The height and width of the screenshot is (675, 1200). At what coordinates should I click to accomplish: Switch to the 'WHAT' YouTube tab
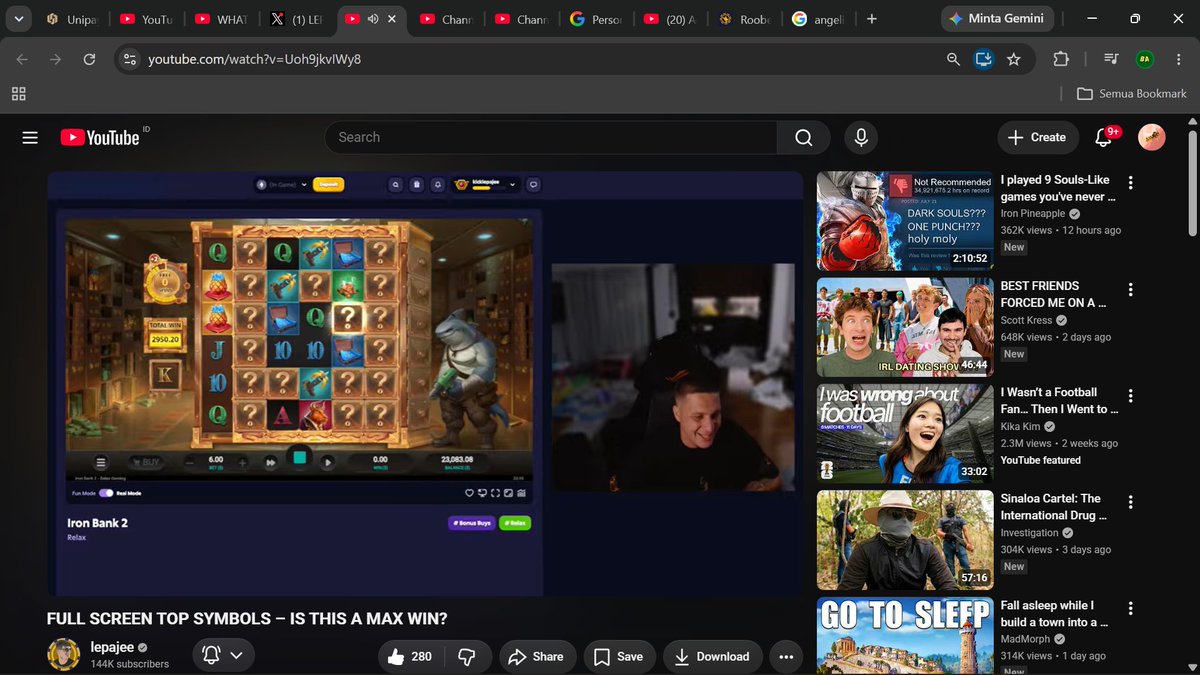(222, 19)
